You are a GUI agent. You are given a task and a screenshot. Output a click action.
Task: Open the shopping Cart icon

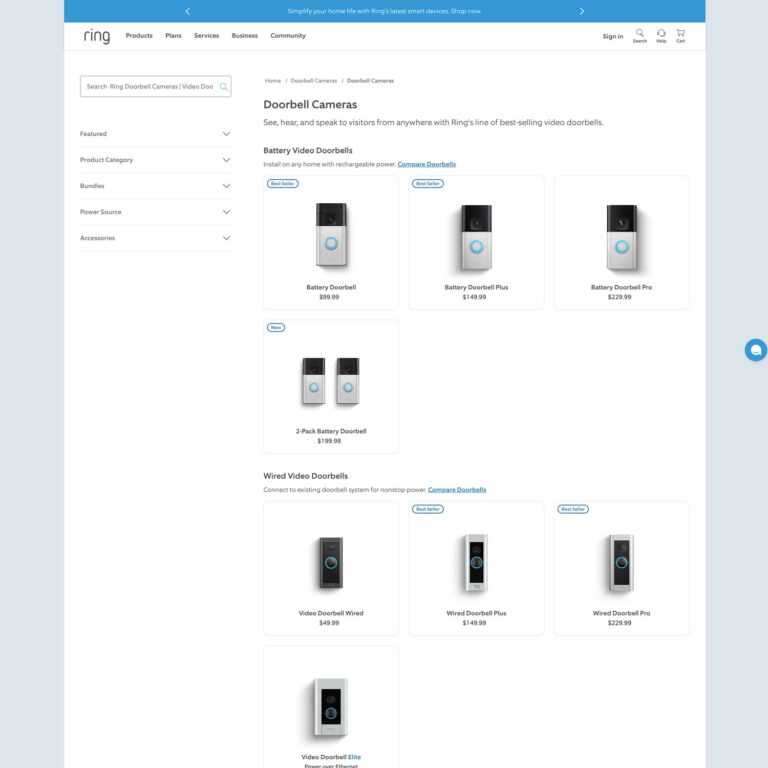click(680, 36)
